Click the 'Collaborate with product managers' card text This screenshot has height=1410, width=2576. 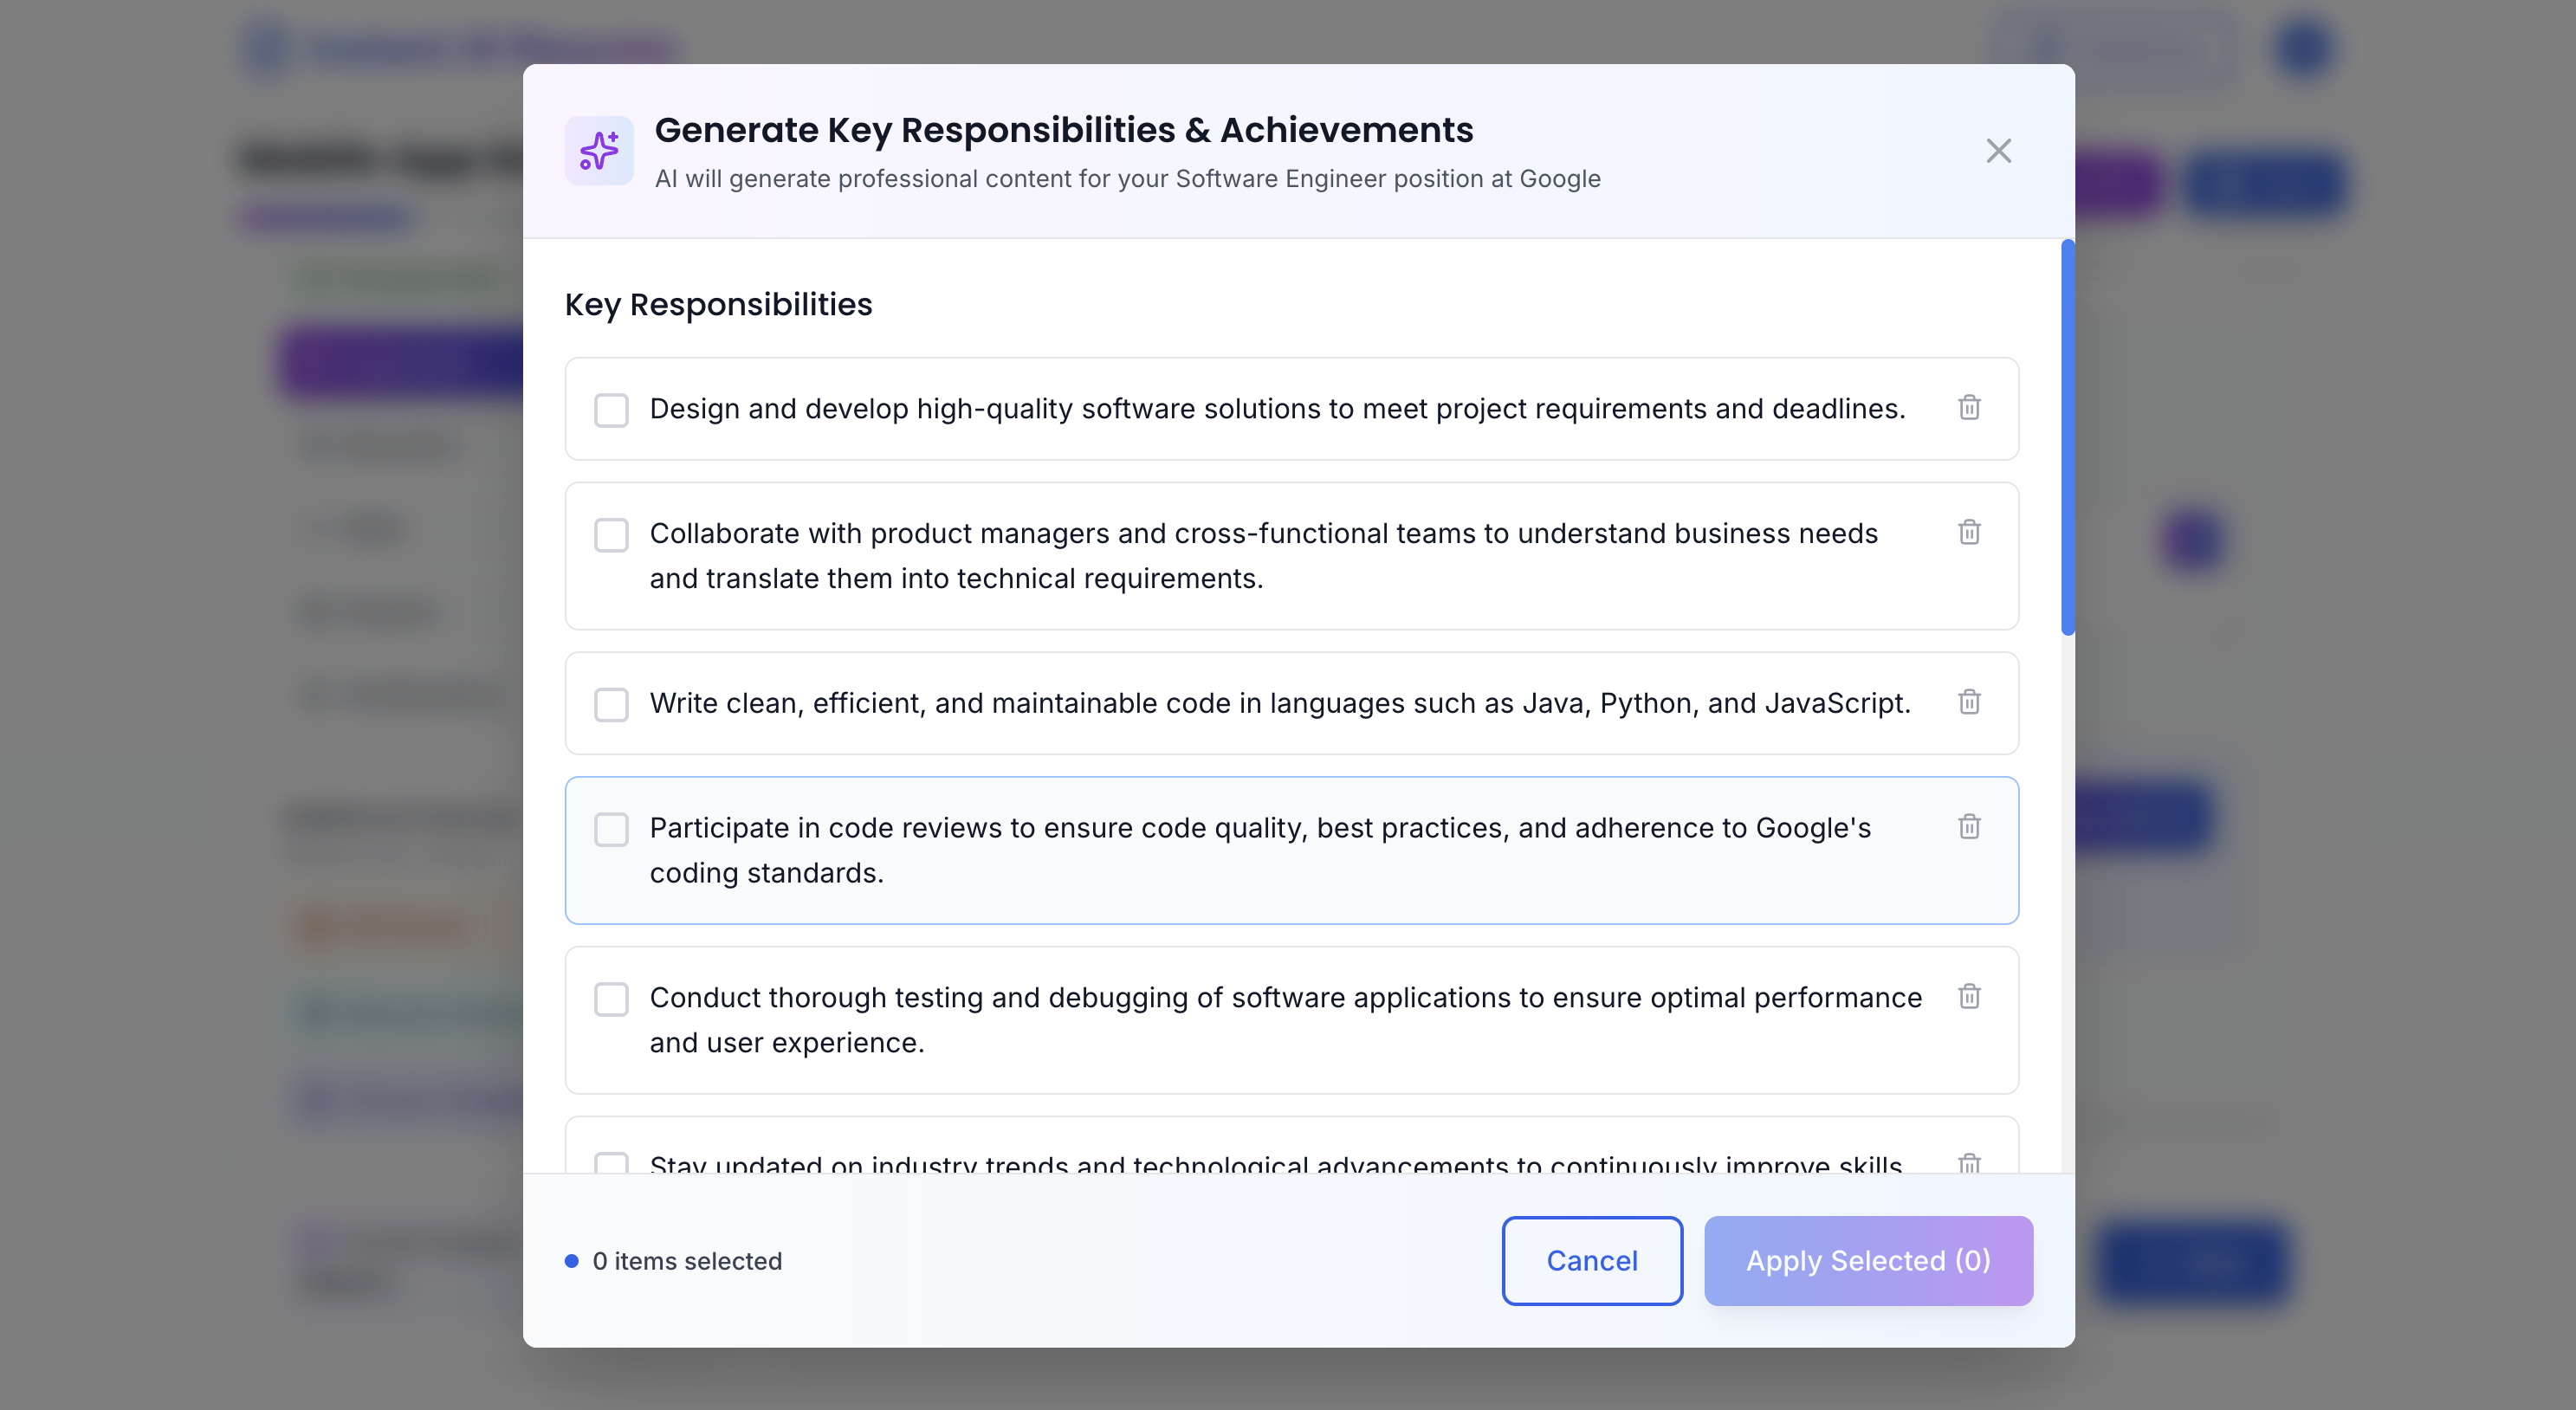[1263, 556]
